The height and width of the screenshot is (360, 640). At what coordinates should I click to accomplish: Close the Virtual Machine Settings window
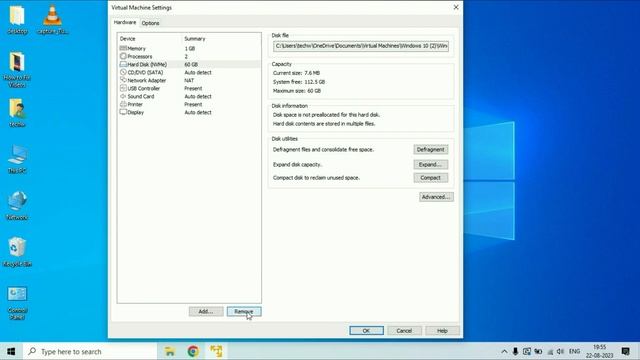[456, 7]
